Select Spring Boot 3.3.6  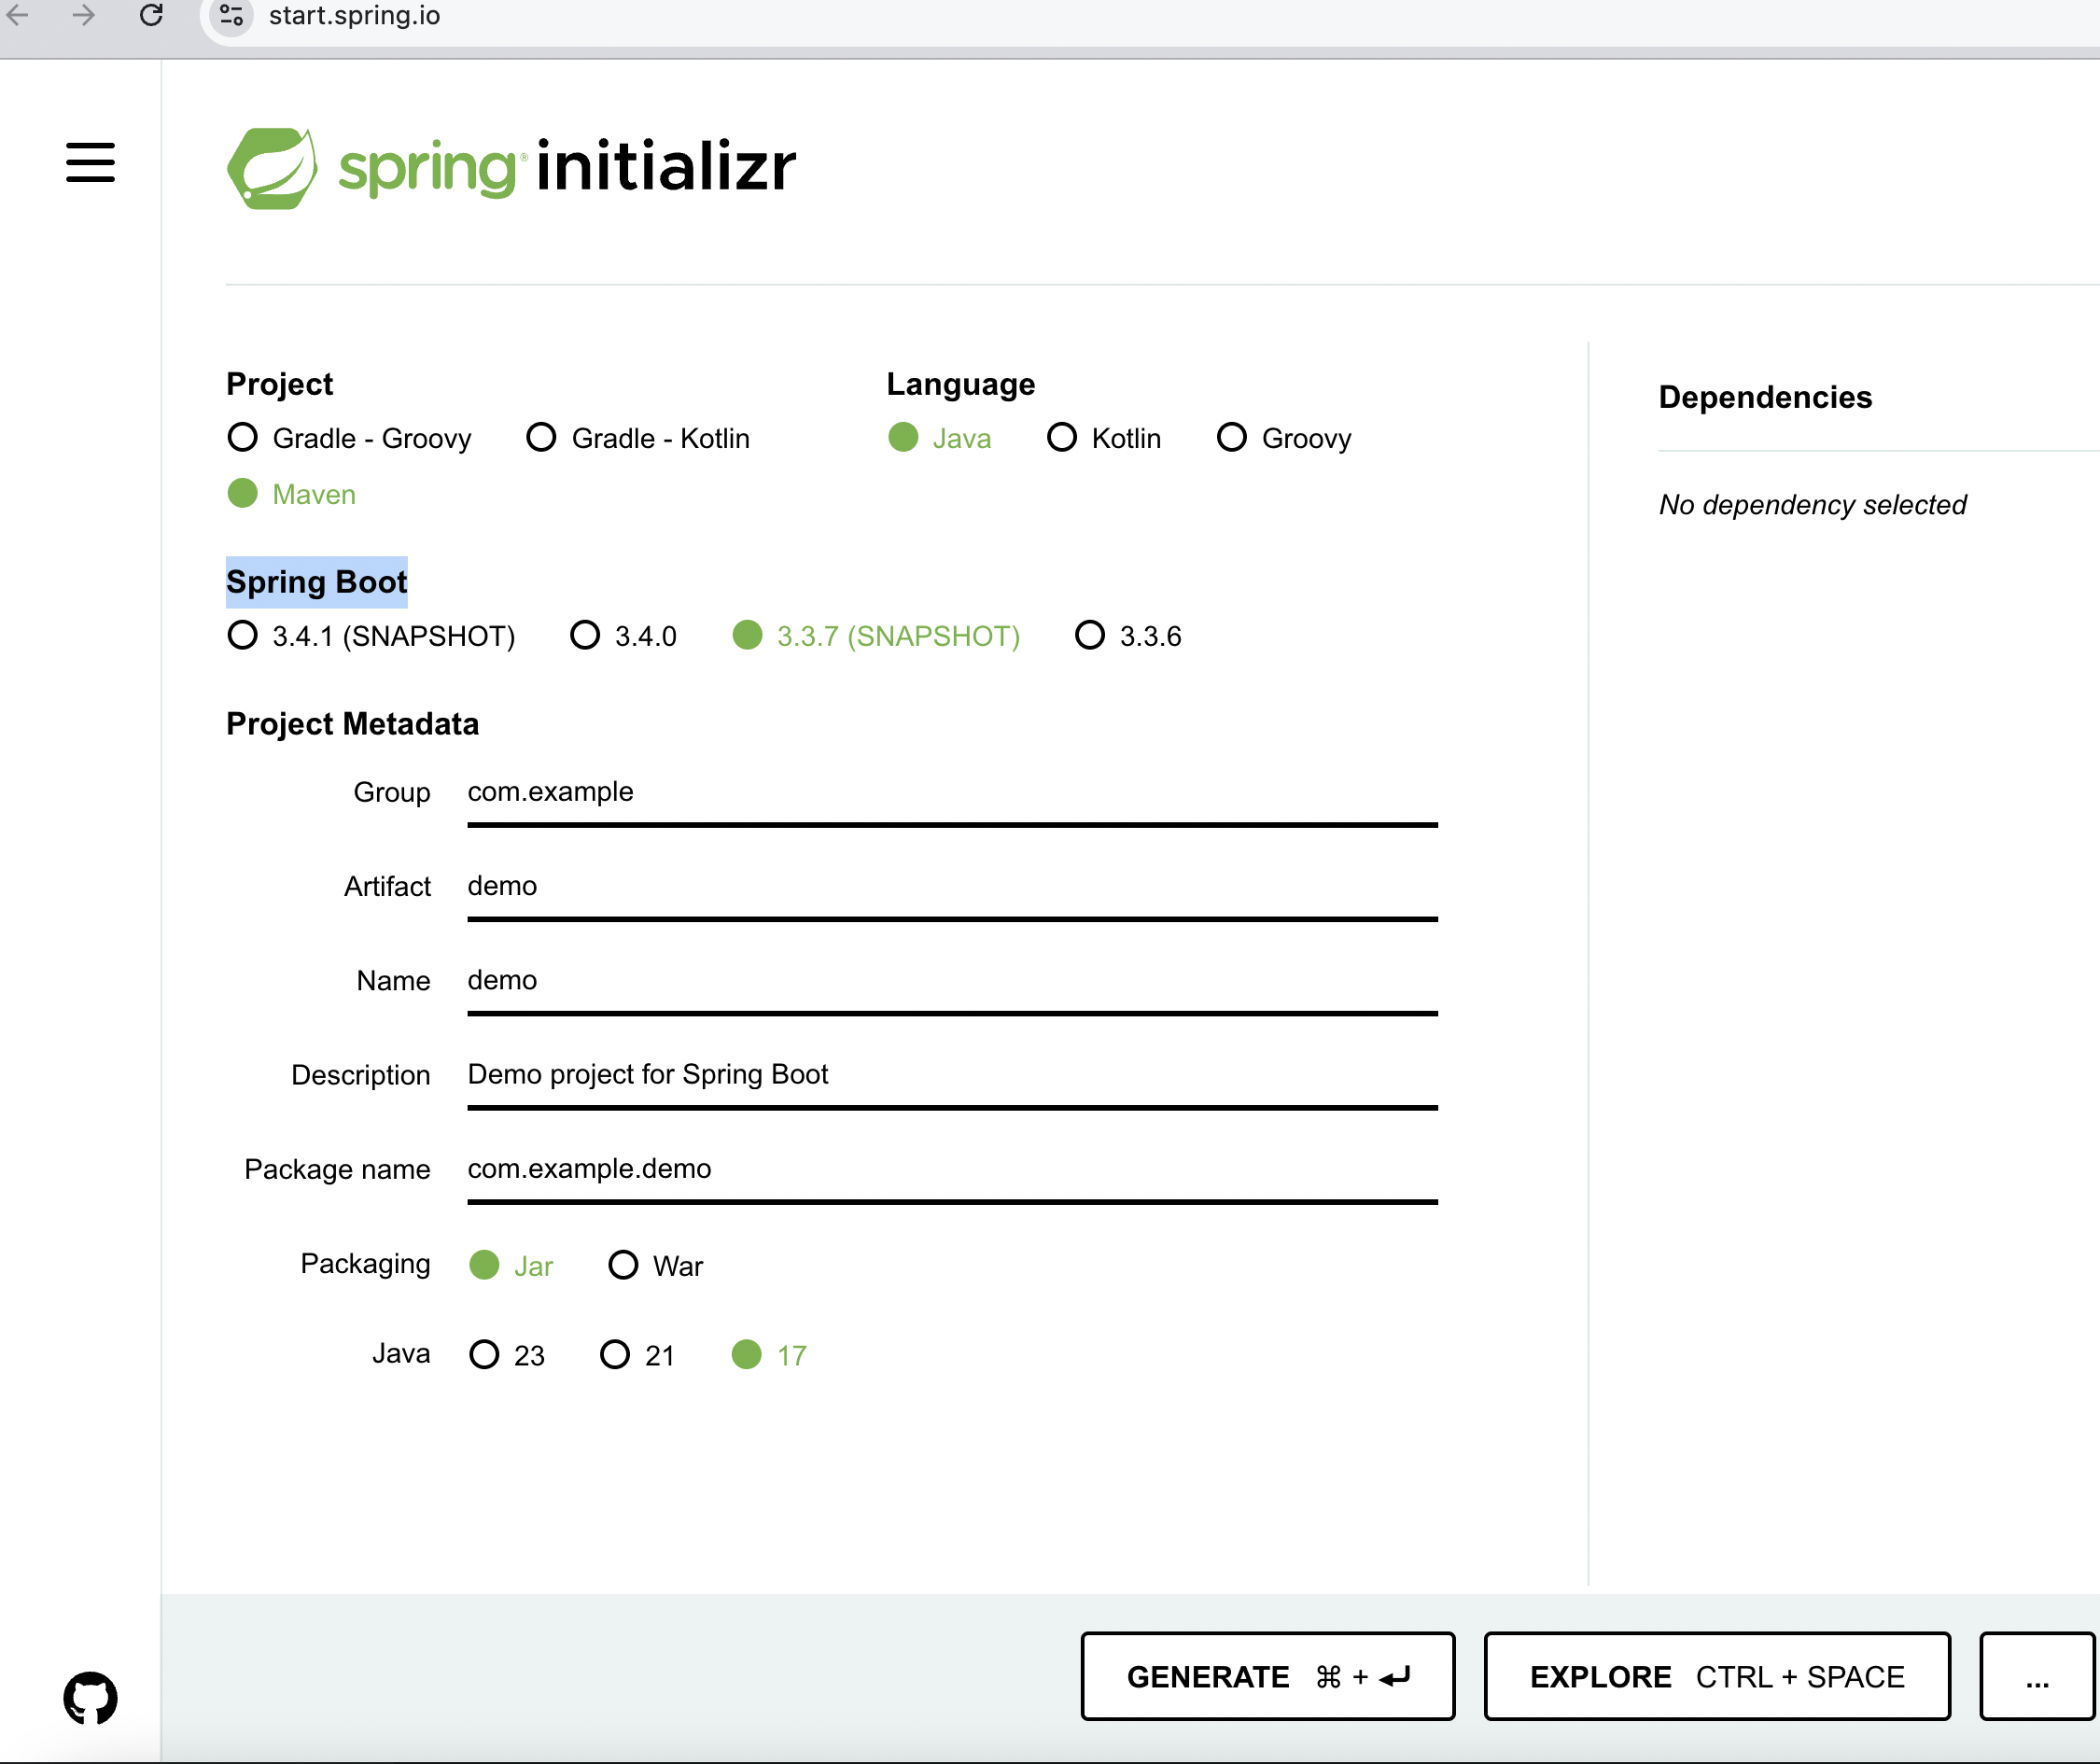point(1128,636)
